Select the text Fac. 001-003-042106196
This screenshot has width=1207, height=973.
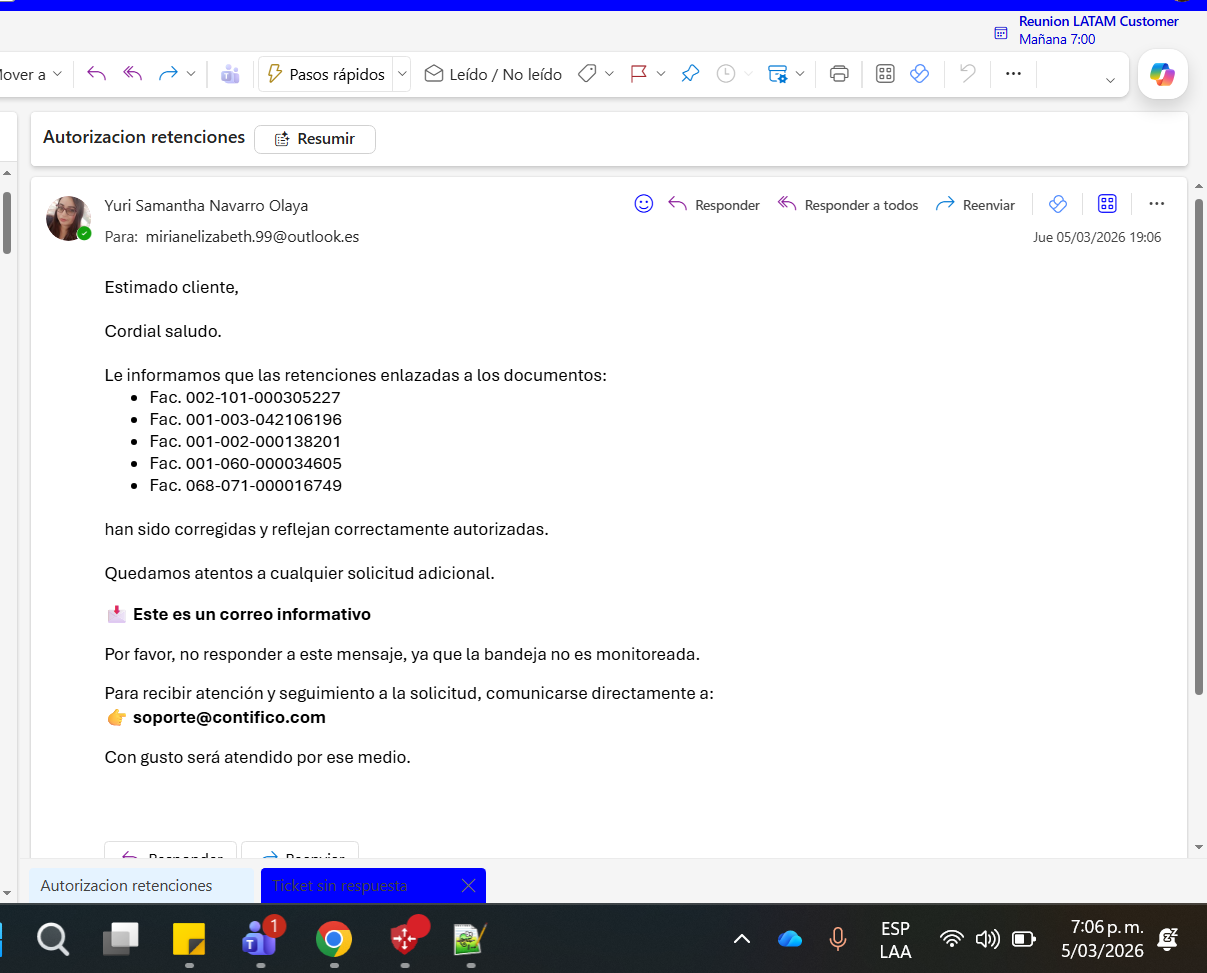point(246,419)
